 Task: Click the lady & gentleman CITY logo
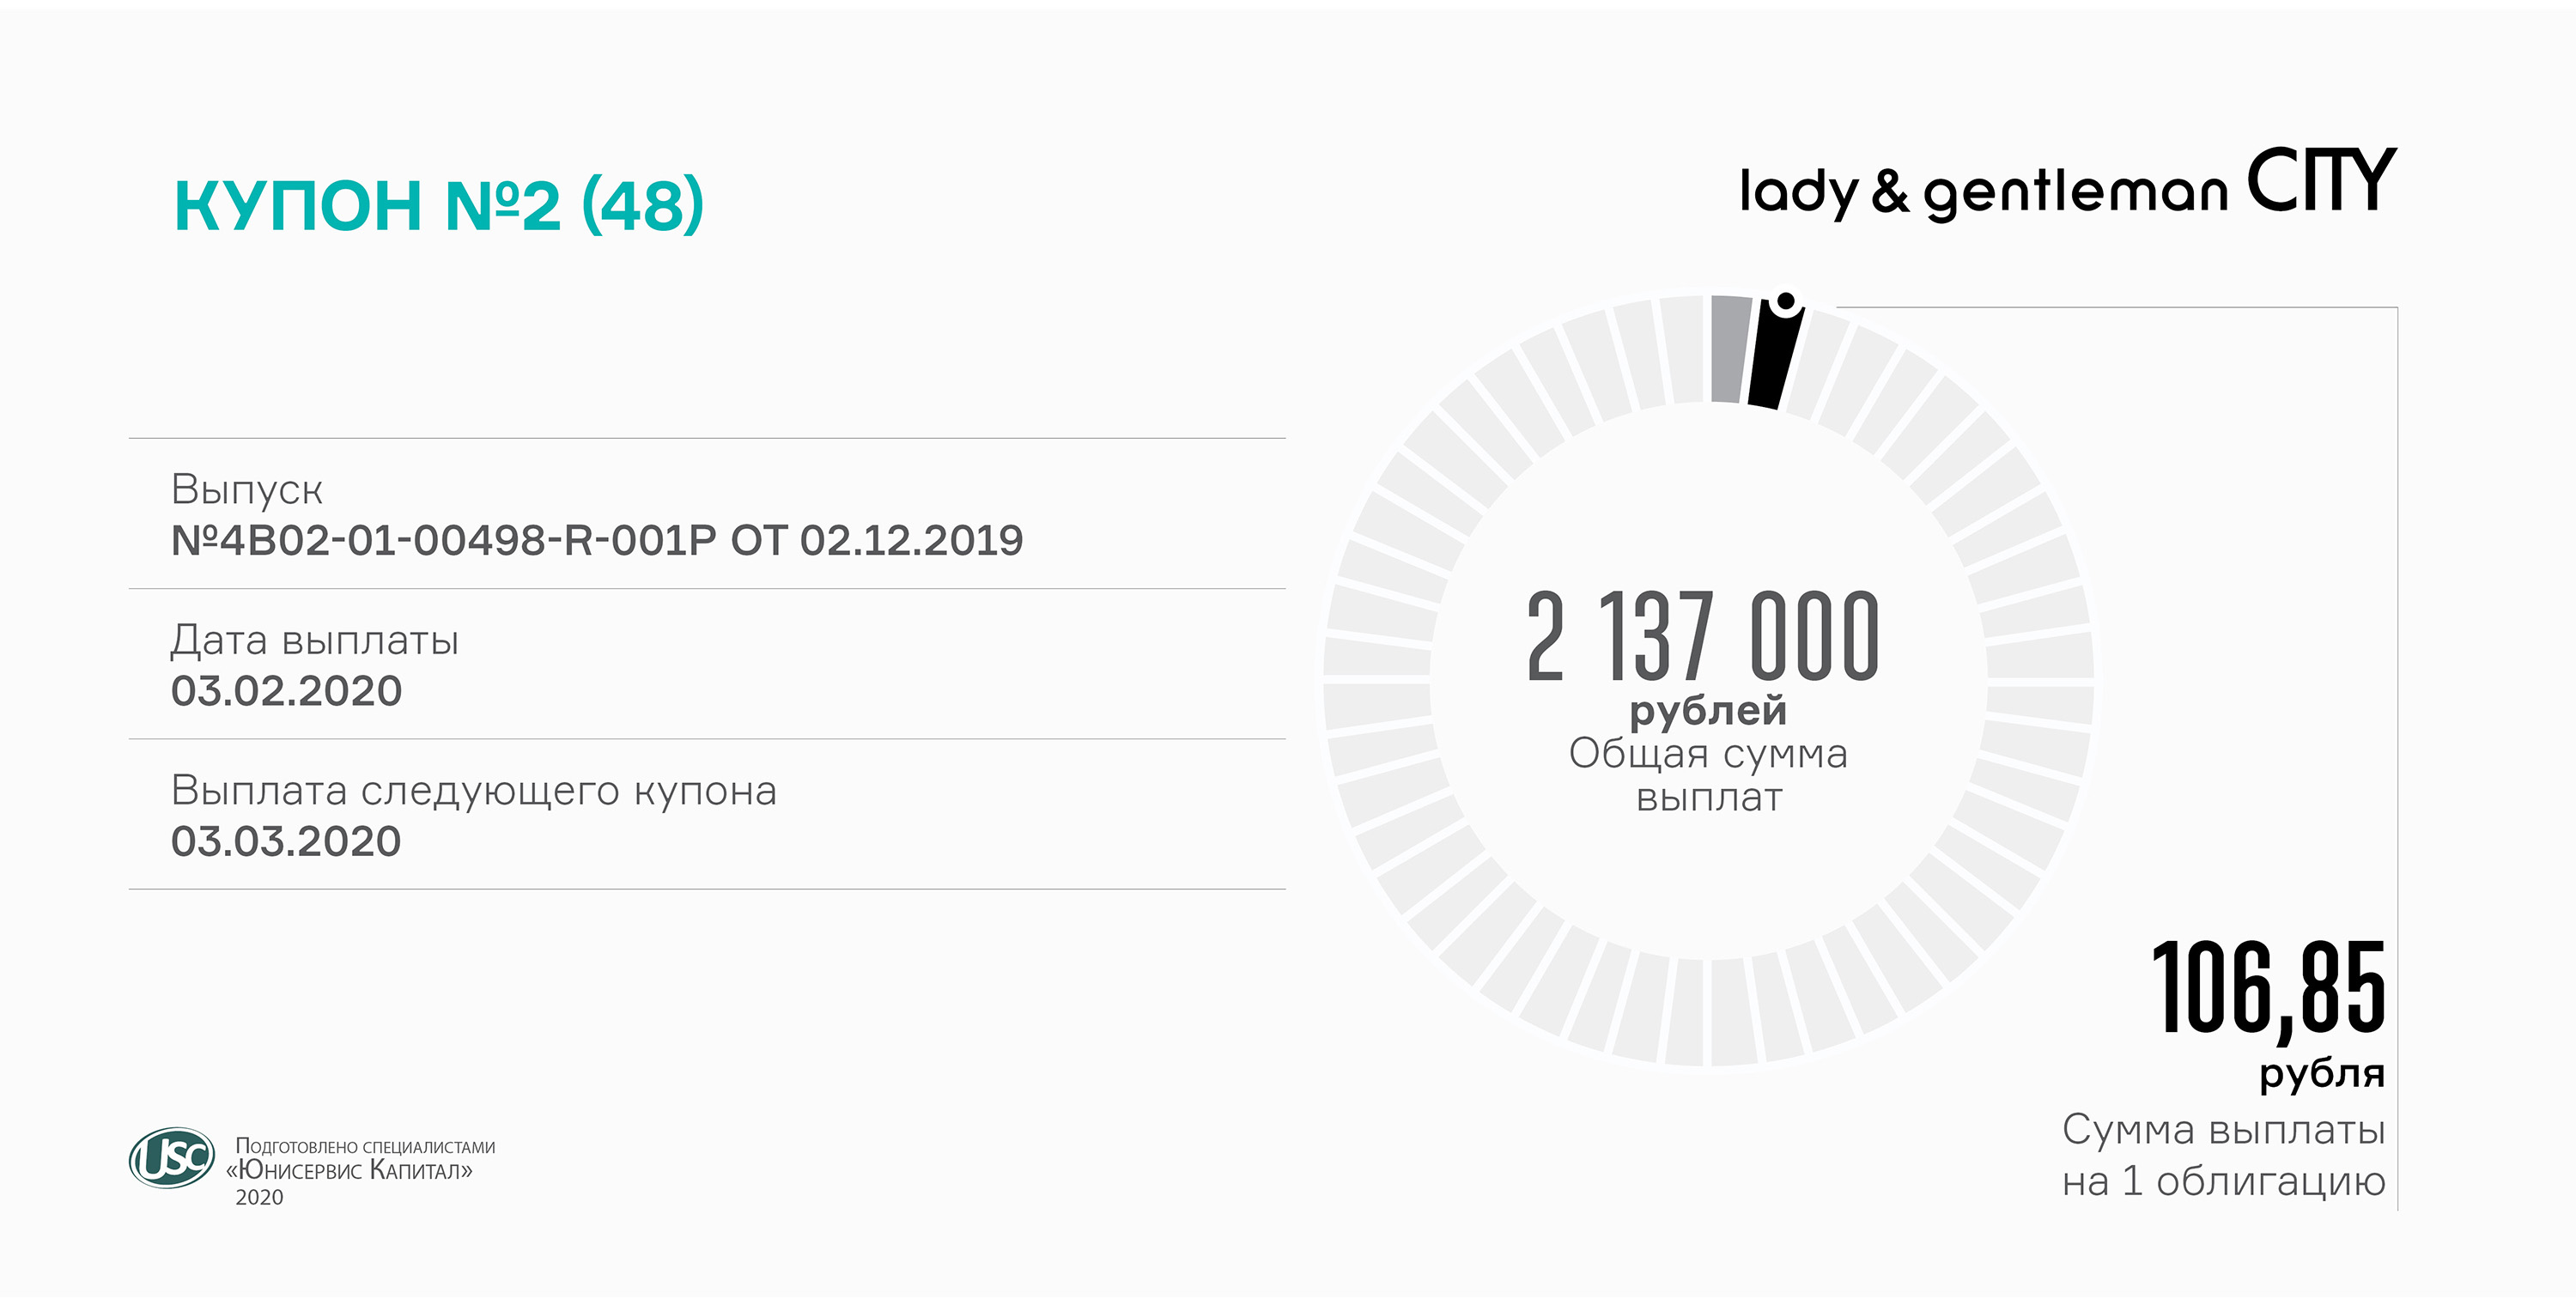click(x=2067, y=185)
